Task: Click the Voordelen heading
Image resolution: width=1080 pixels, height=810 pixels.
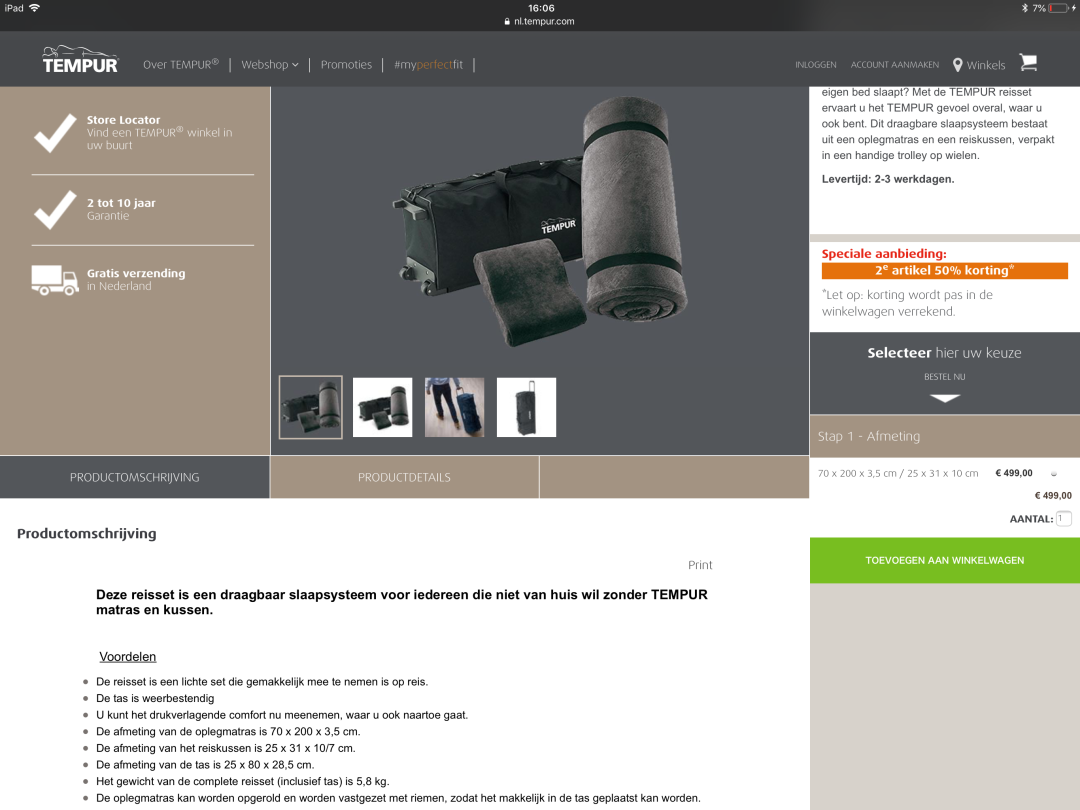Action: [127, 657]
